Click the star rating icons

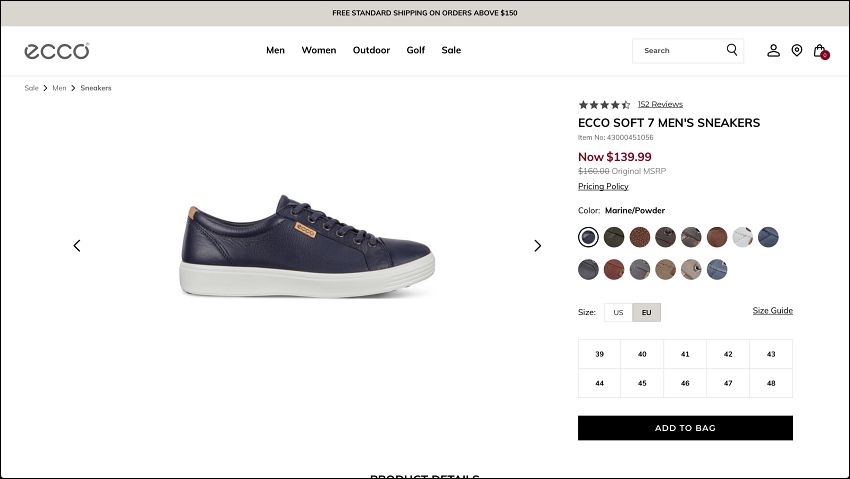click(x=604, y=104)
